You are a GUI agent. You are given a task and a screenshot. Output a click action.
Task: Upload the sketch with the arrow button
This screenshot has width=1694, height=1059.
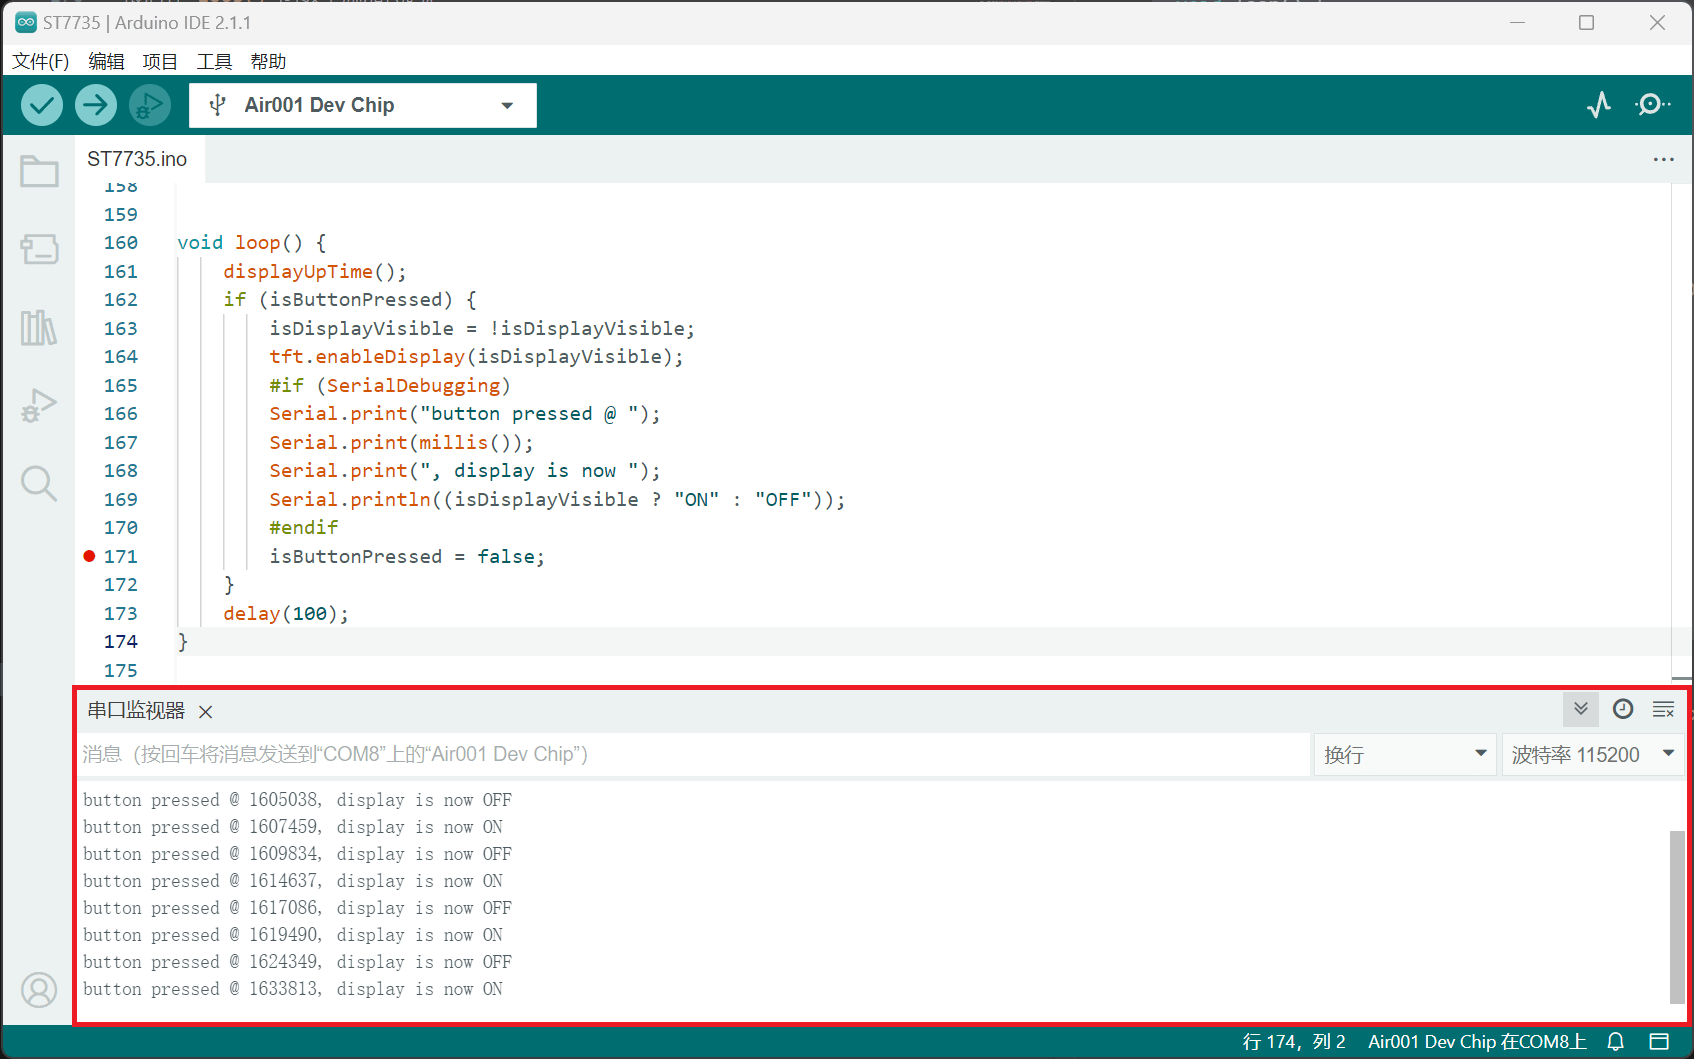[96, 105]
